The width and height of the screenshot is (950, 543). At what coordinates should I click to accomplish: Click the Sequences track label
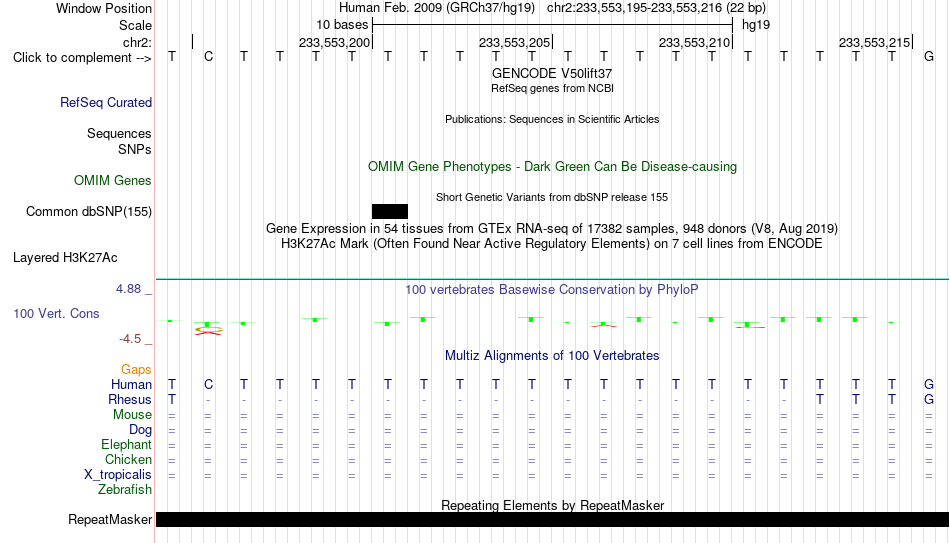pos(119,133)
